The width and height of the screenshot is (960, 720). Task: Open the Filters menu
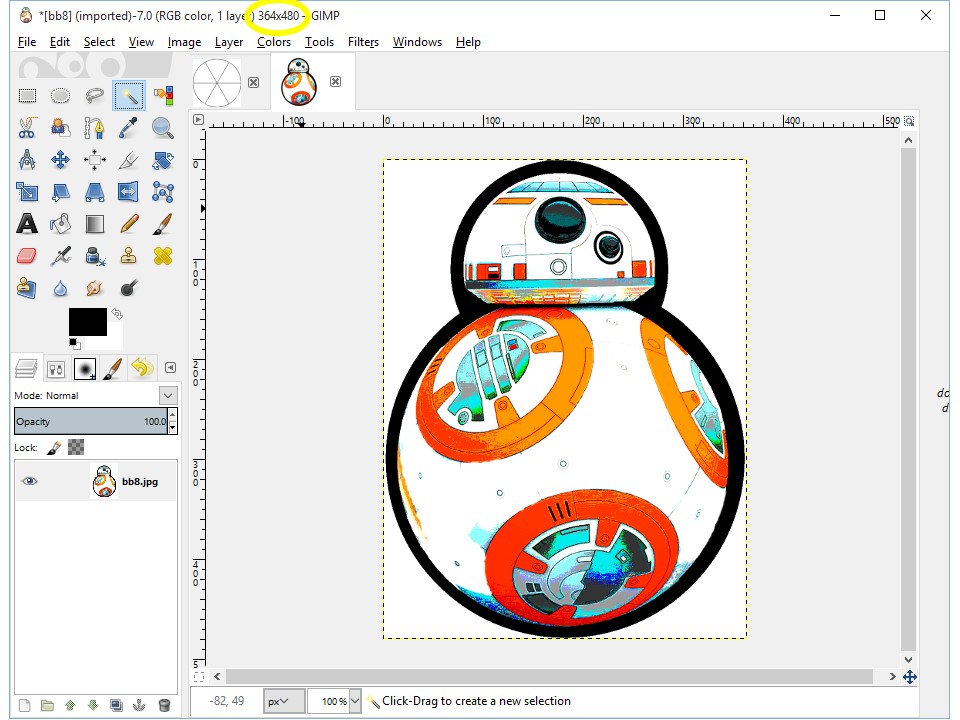363,42
